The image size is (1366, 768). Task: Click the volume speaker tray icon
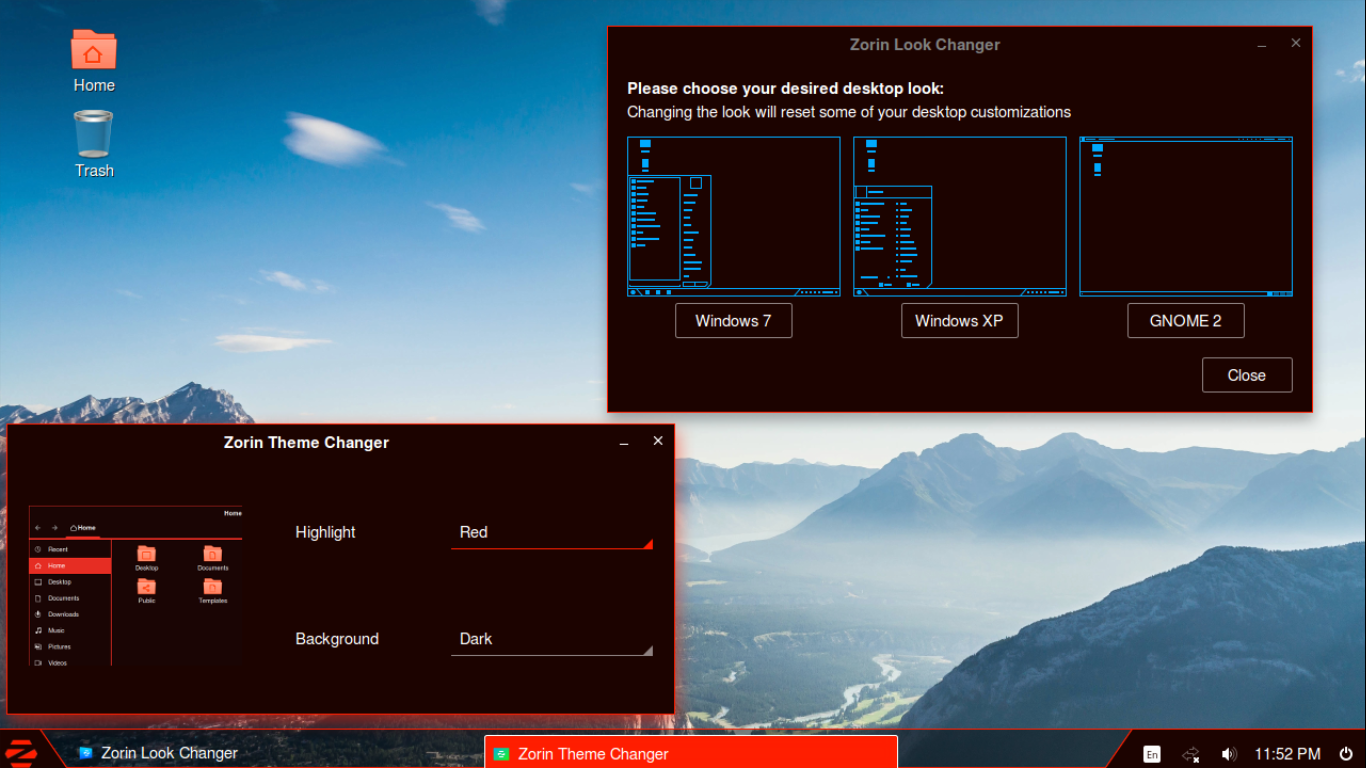pyautogui.click(x=1229, y=754)
